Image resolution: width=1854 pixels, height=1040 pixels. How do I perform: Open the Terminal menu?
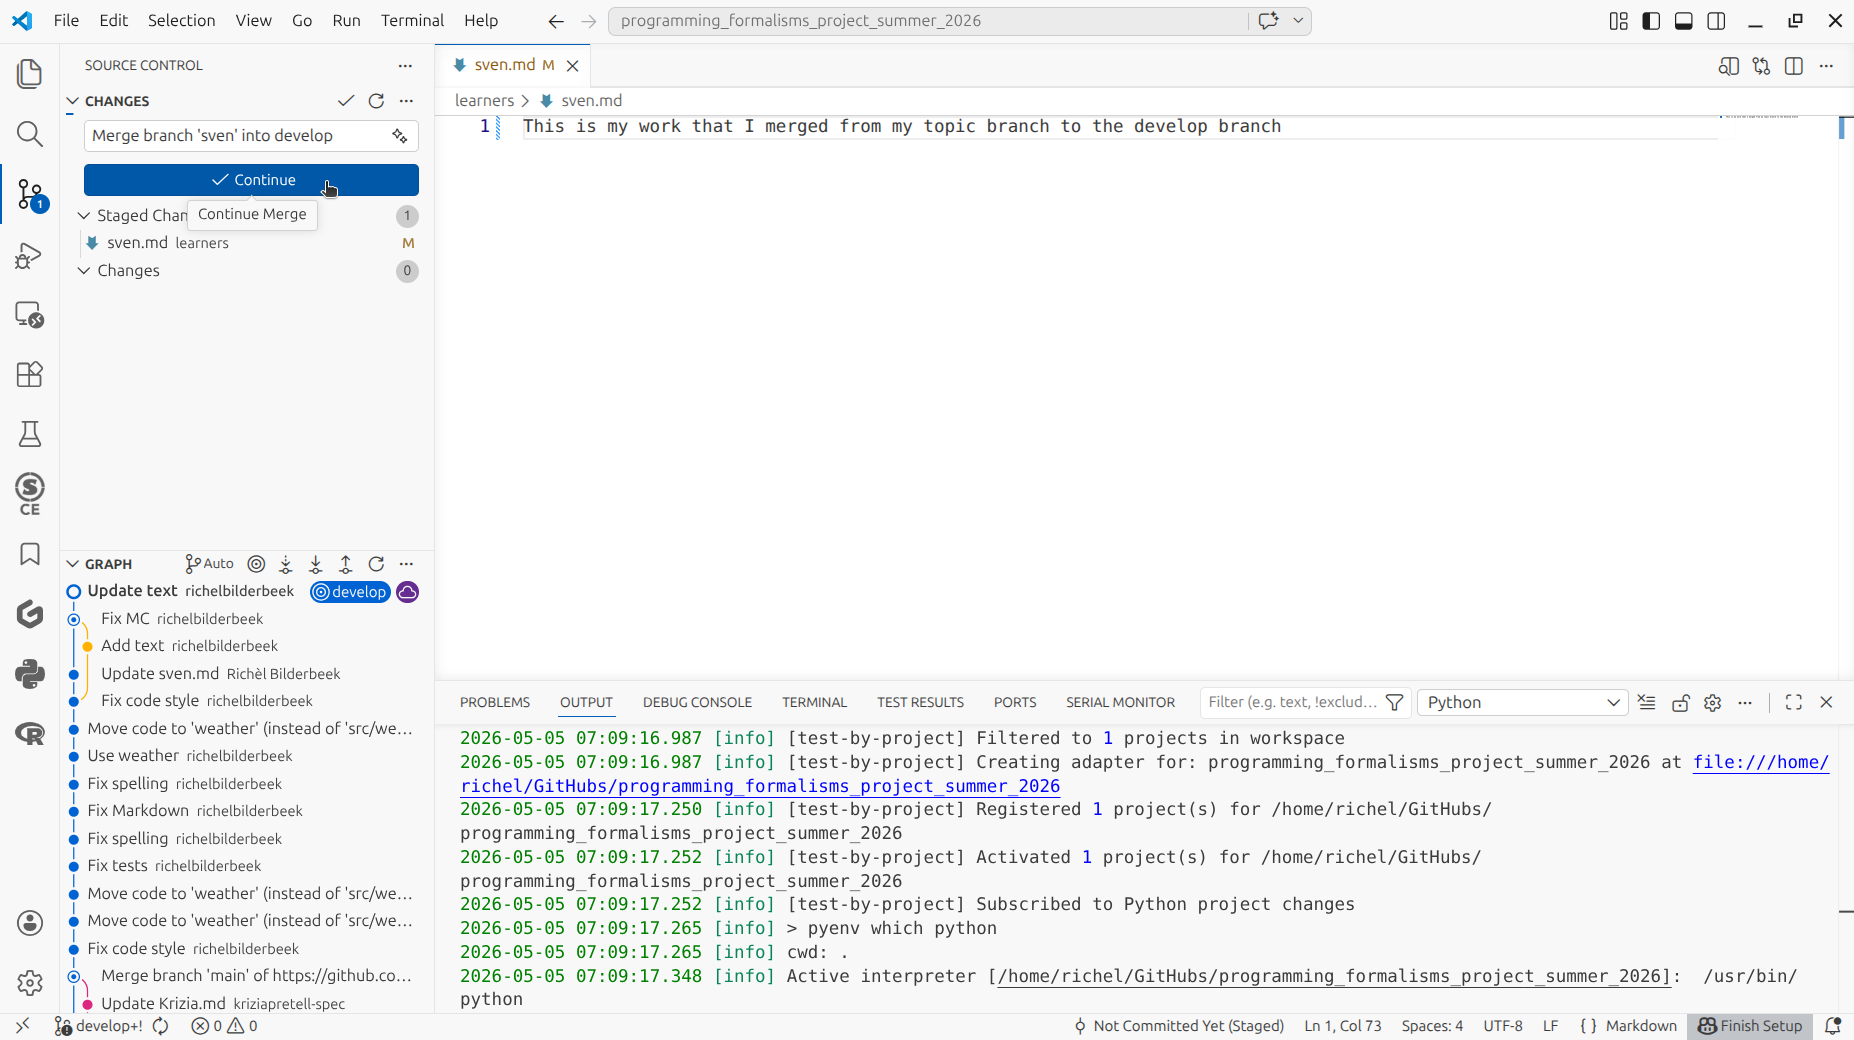pos(412,21)
